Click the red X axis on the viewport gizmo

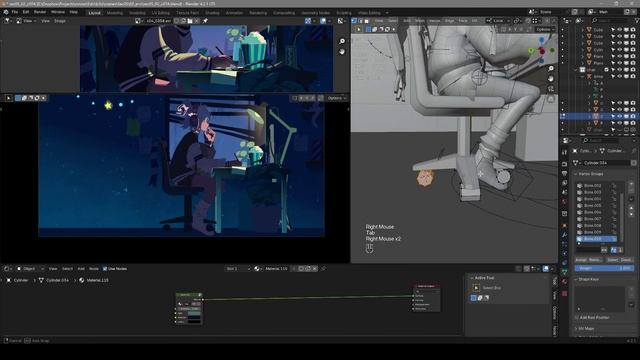pos(542,51)
